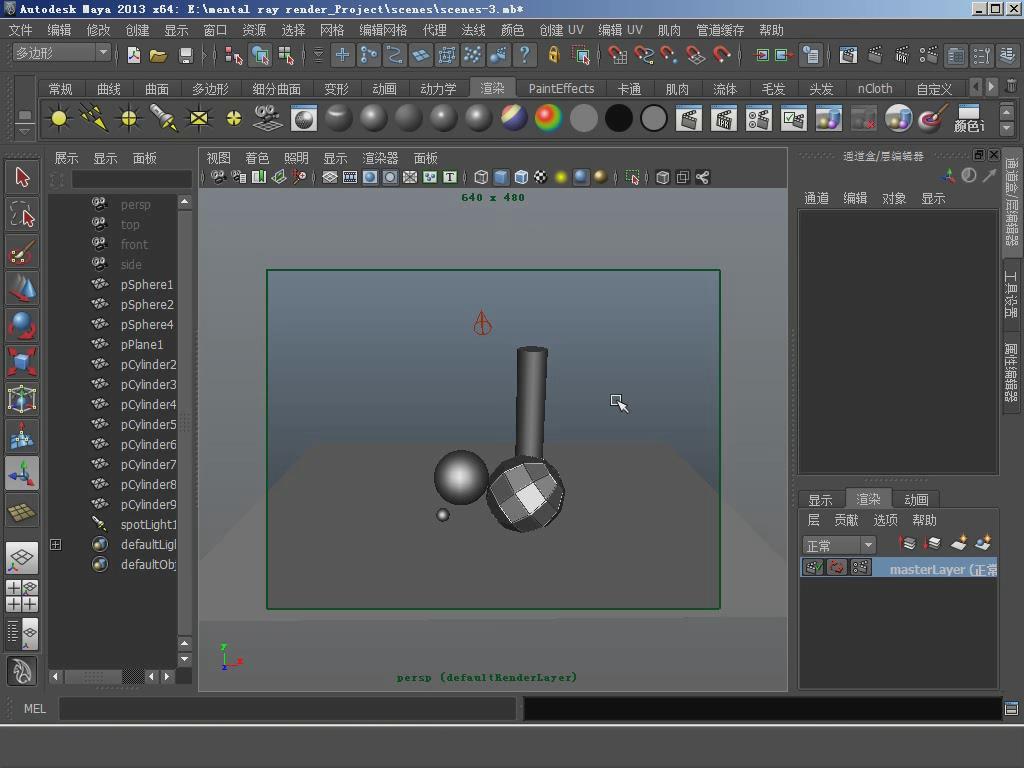
Task: Create an ambient light from shelf
Action: pyautogui.click(x=59, y=118)
